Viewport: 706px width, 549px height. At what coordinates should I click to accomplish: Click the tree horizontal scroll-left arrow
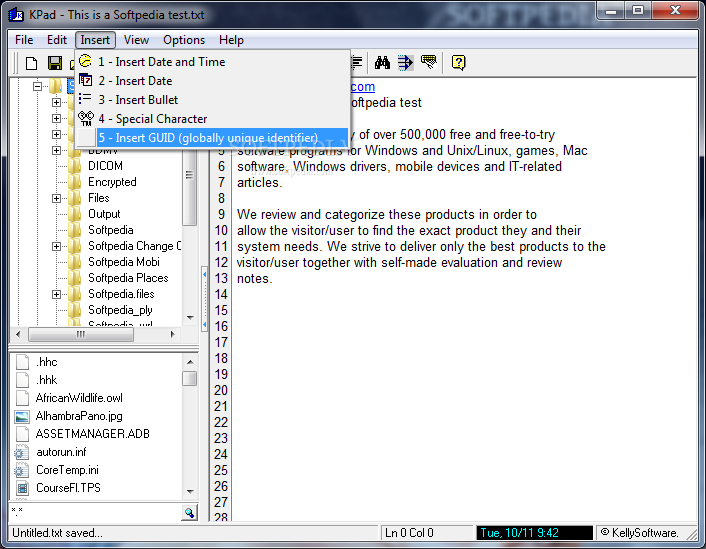18,334
